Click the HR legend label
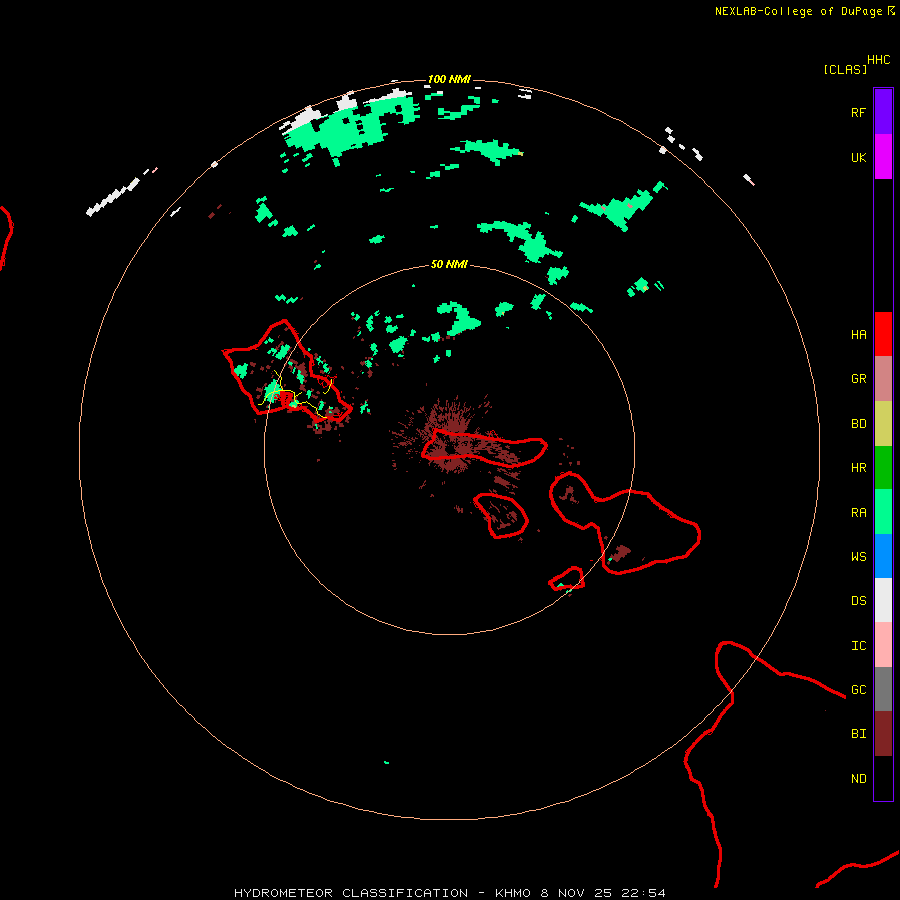The width and height of the screenshot is (900, 900). tap(859, 468)
